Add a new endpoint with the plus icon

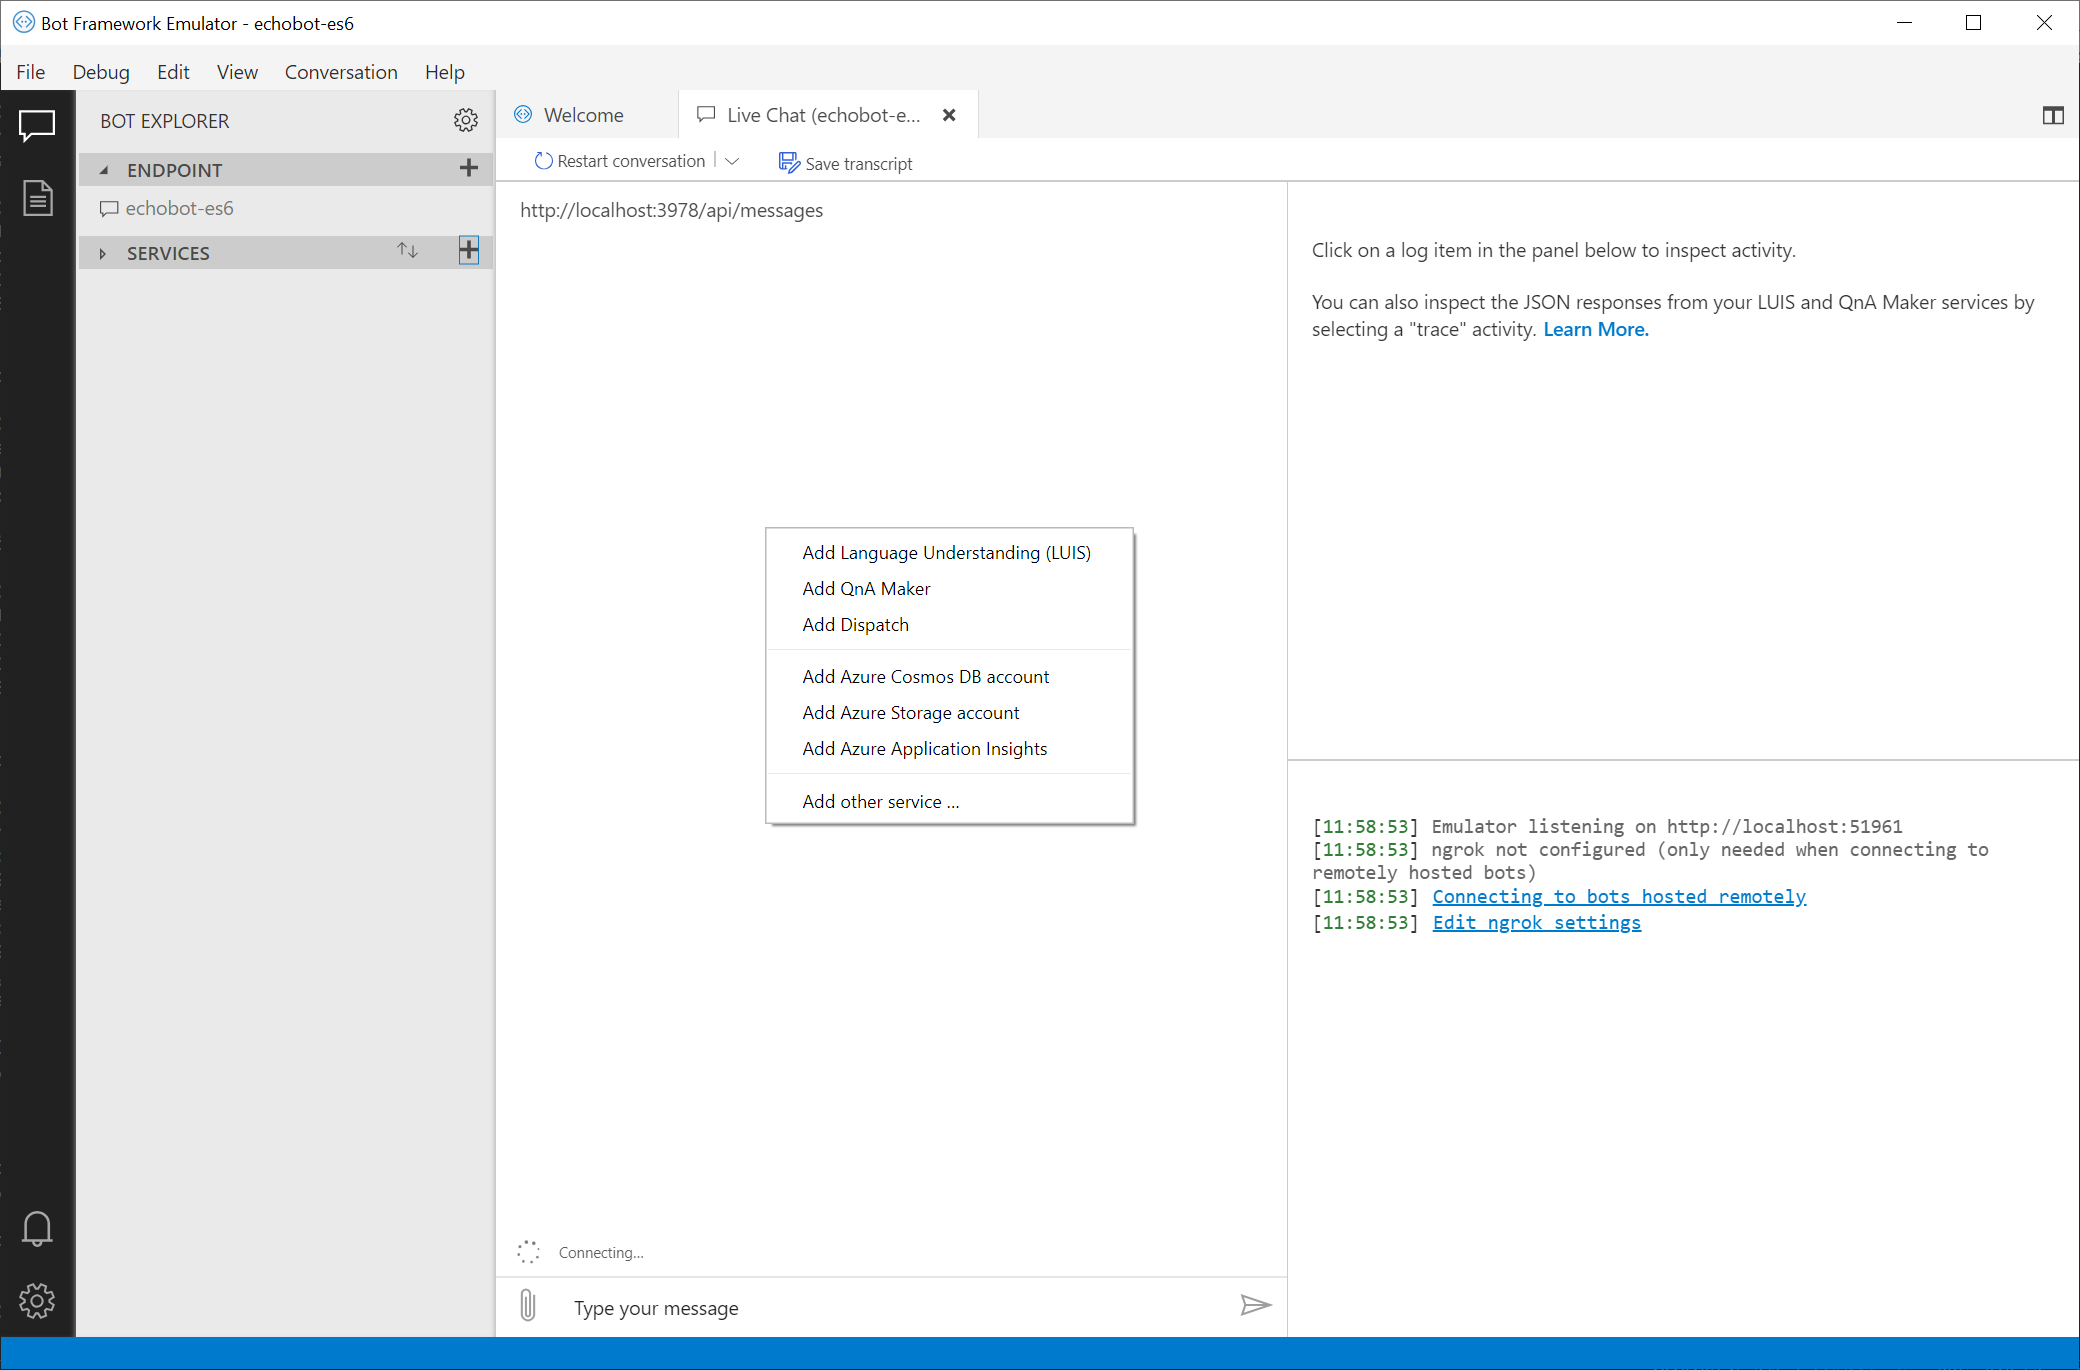click(468, 168)
